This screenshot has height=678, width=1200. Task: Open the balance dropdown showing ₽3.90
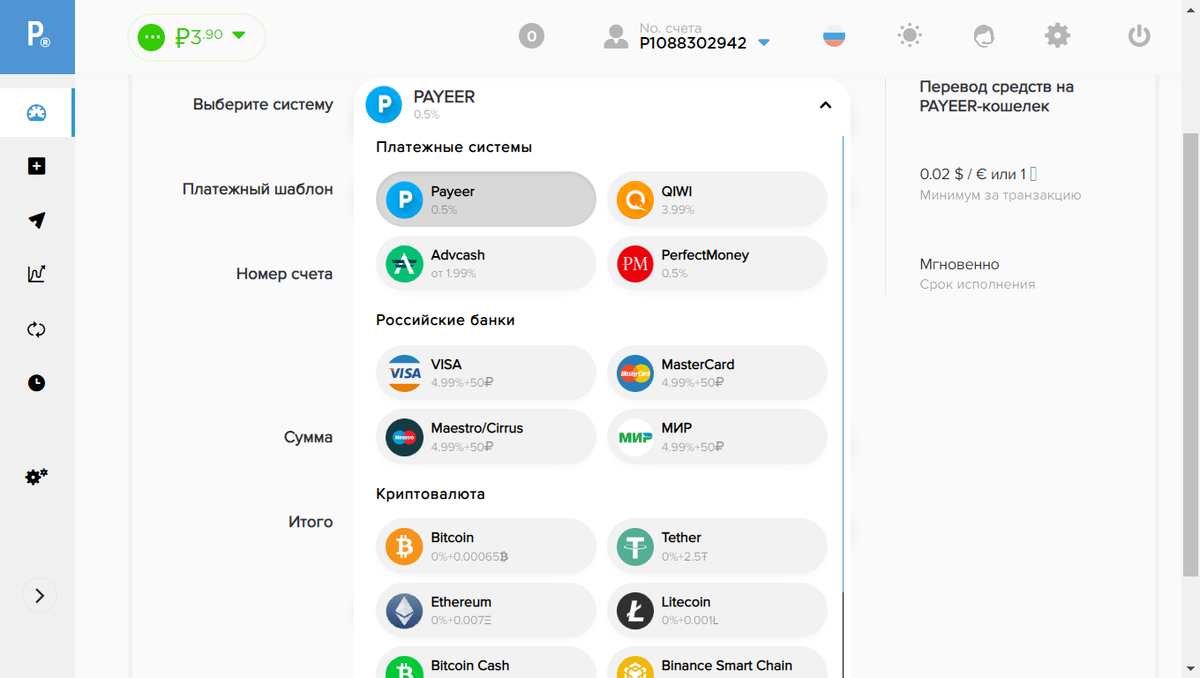(196, 37)
